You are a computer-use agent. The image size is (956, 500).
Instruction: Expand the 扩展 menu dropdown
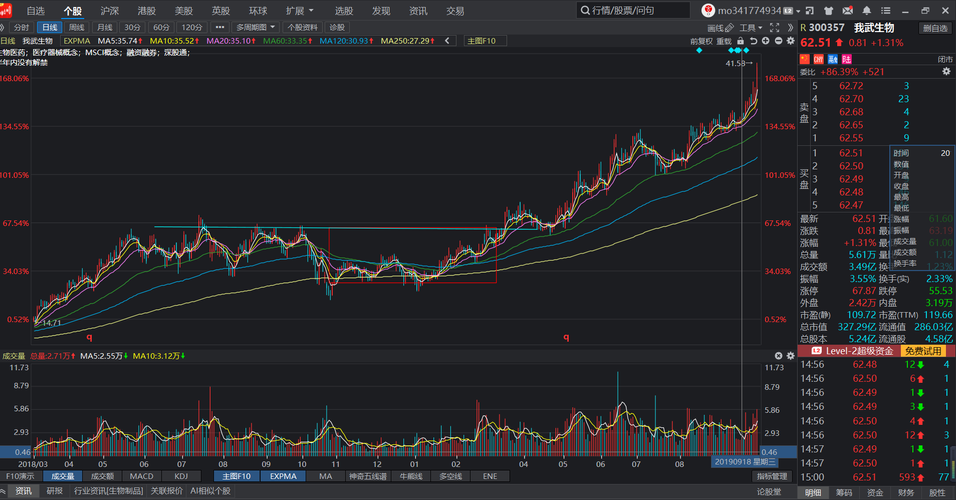pyautogui.click(x=300, y=10)
